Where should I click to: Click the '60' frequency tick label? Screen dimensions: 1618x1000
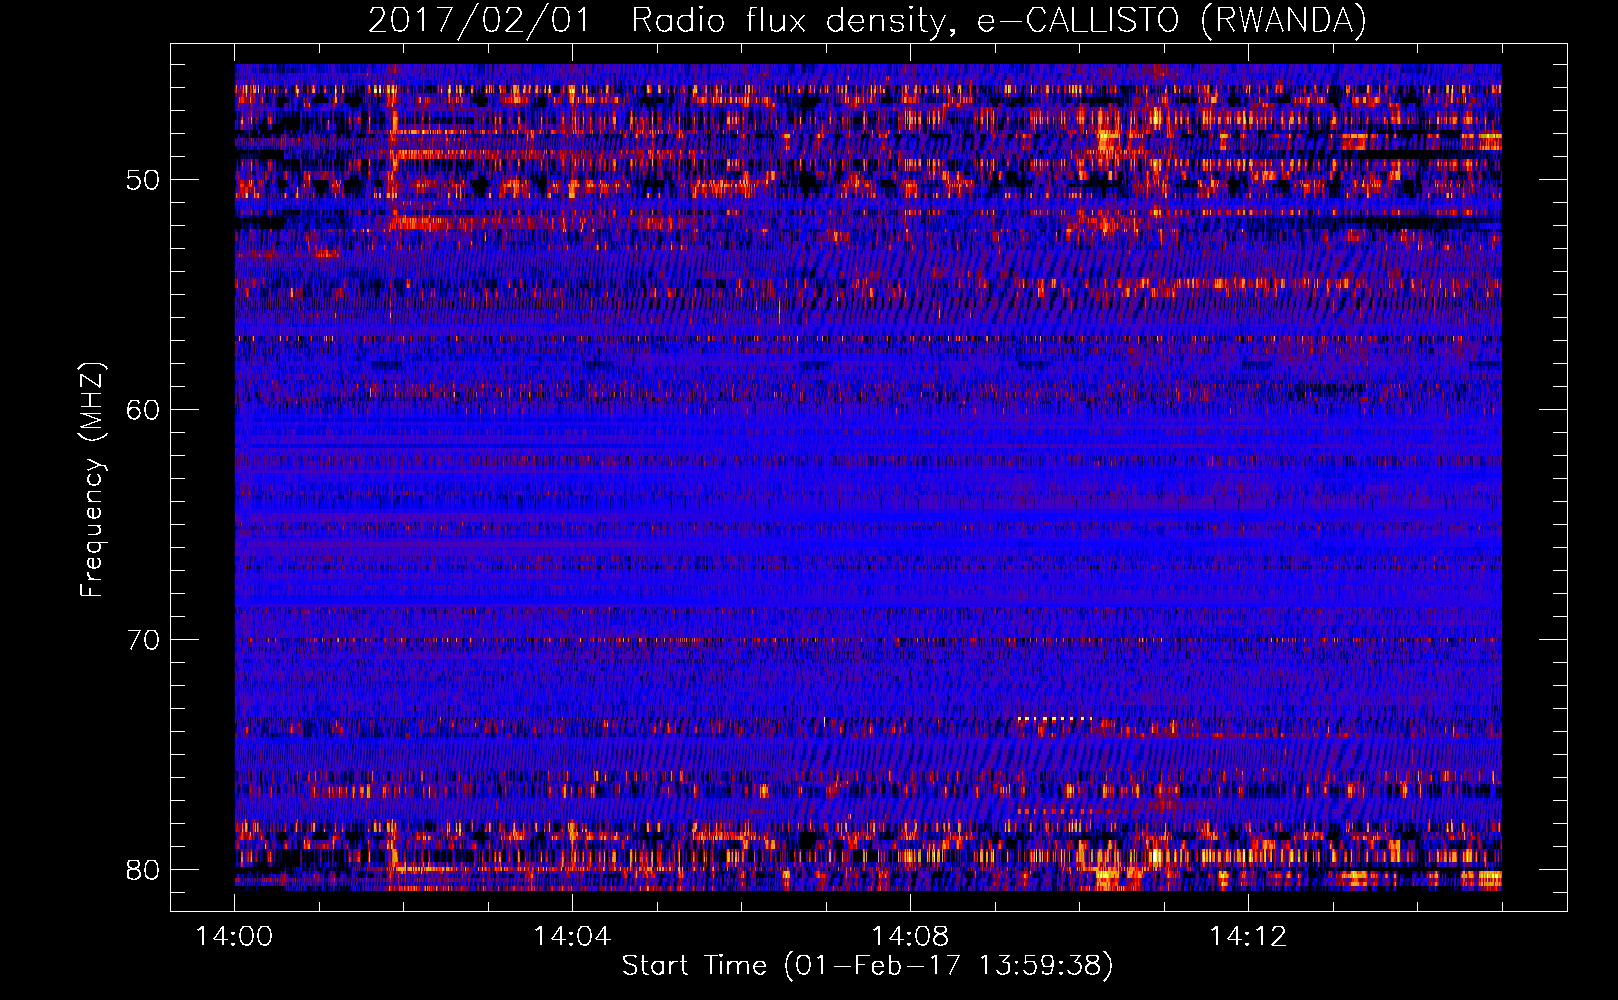pos(144,410)
